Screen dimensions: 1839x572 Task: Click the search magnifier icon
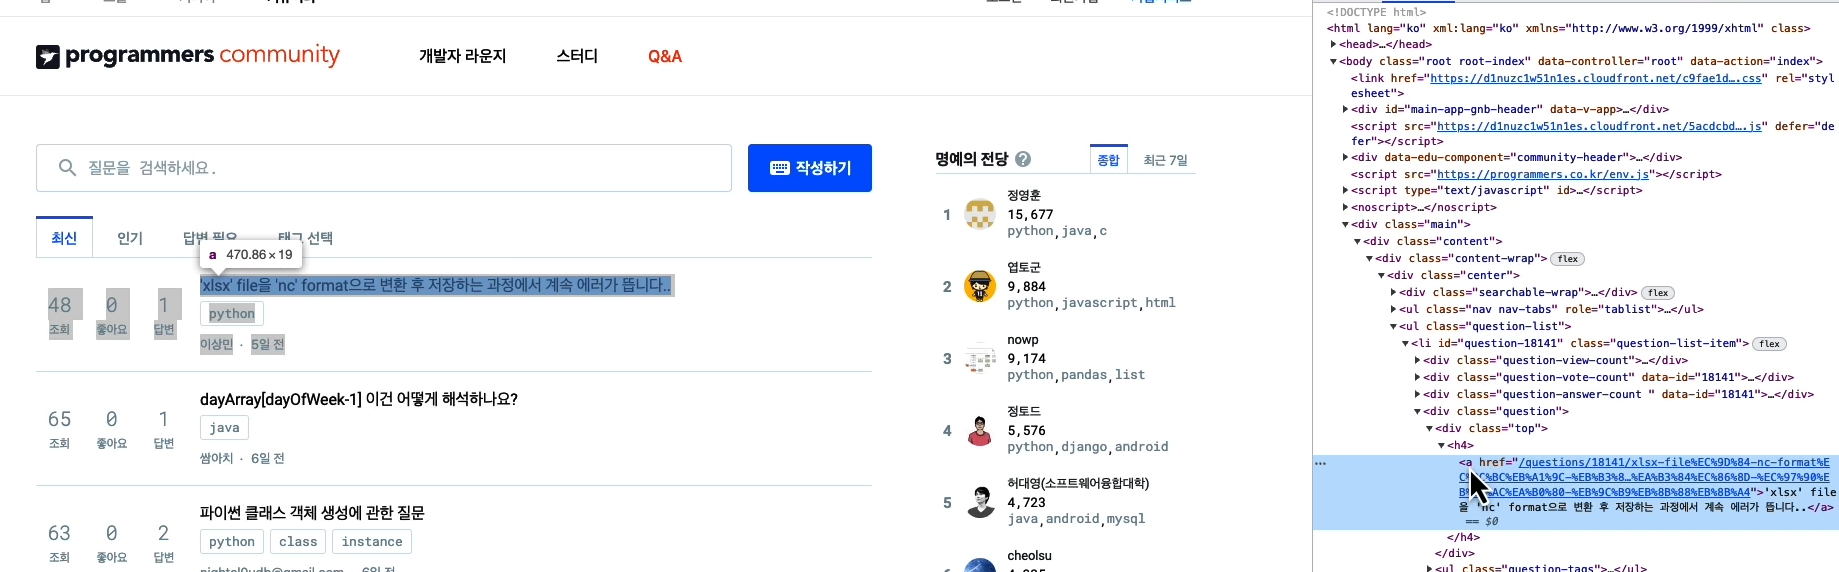pyautogui.click(x=67, y=168)
